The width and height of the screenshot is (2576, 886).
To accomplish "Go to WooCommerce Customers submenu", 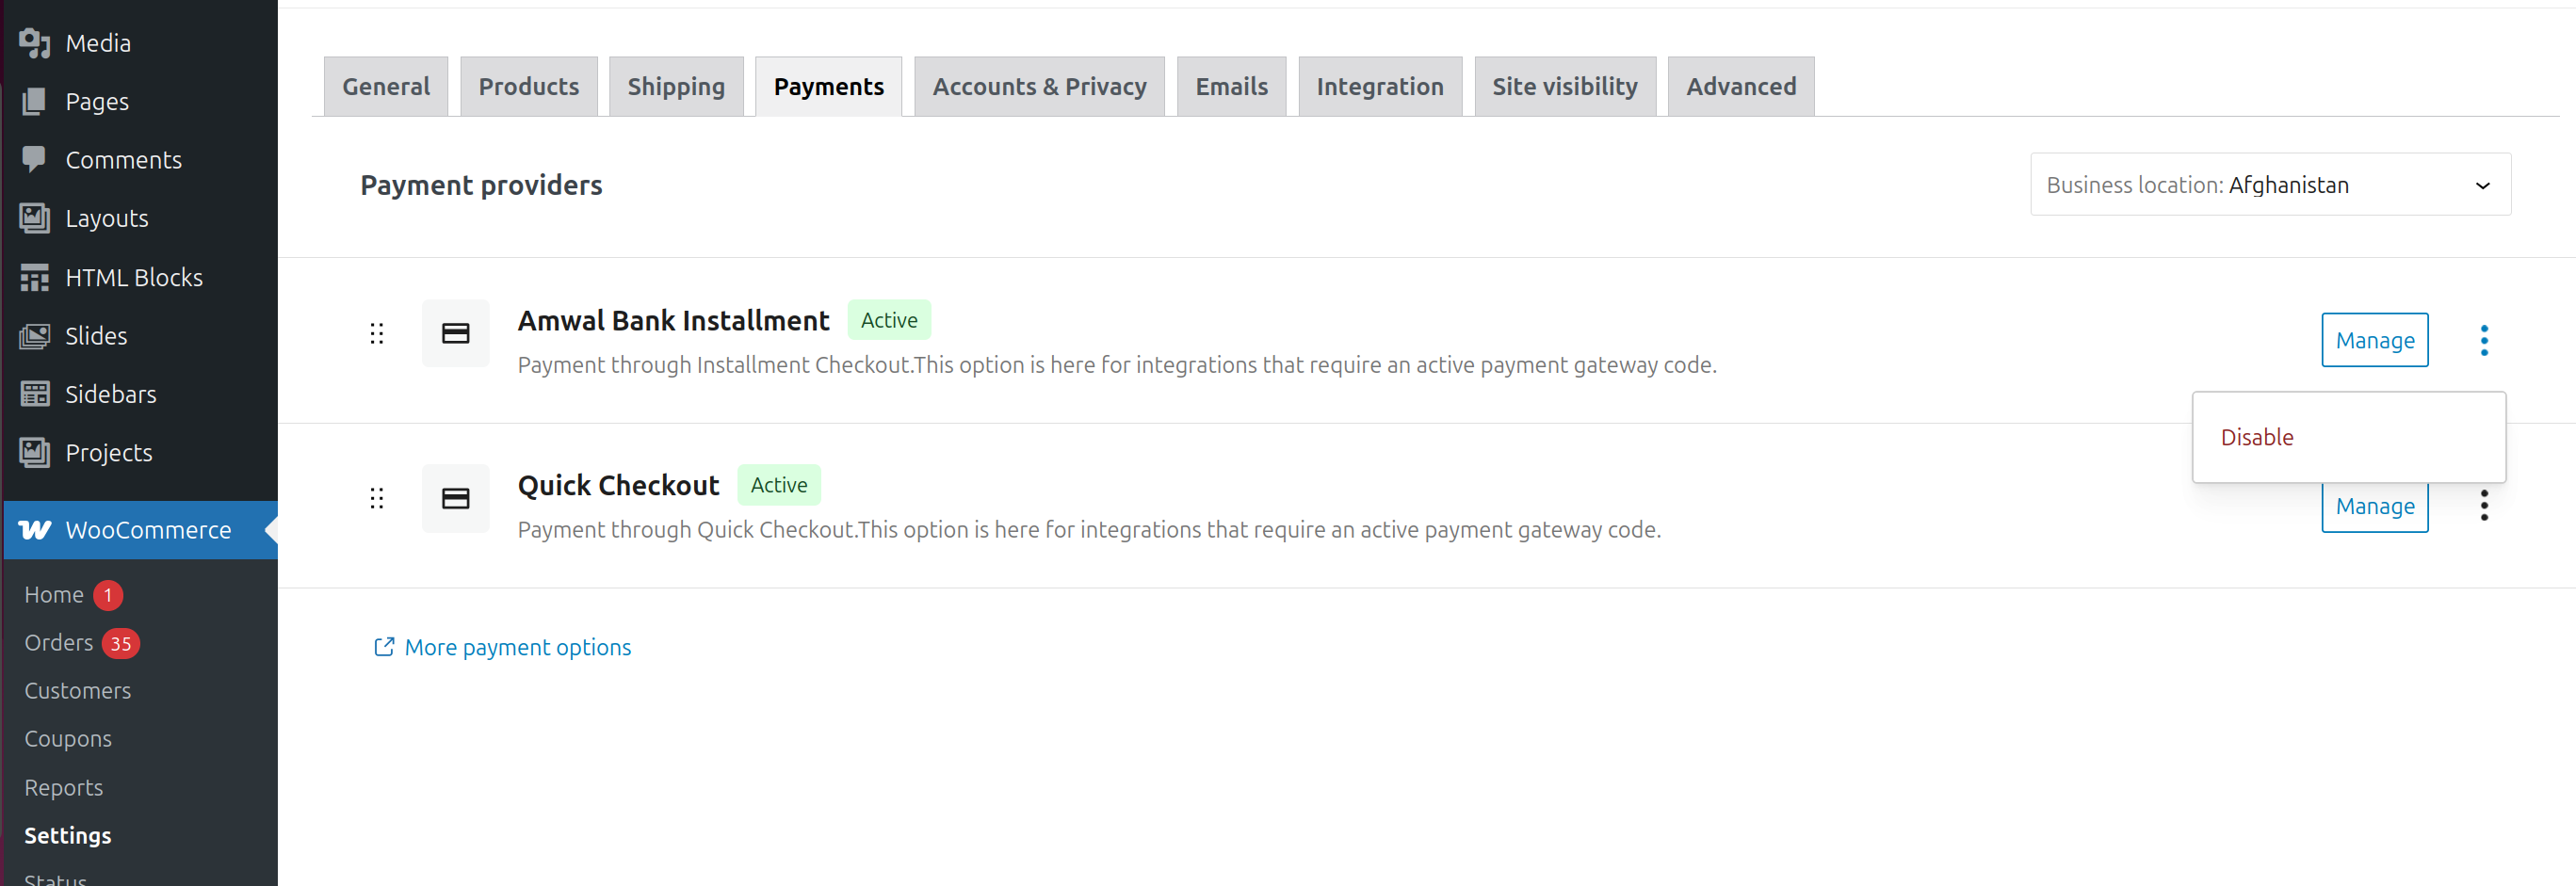I will (78, 692).
